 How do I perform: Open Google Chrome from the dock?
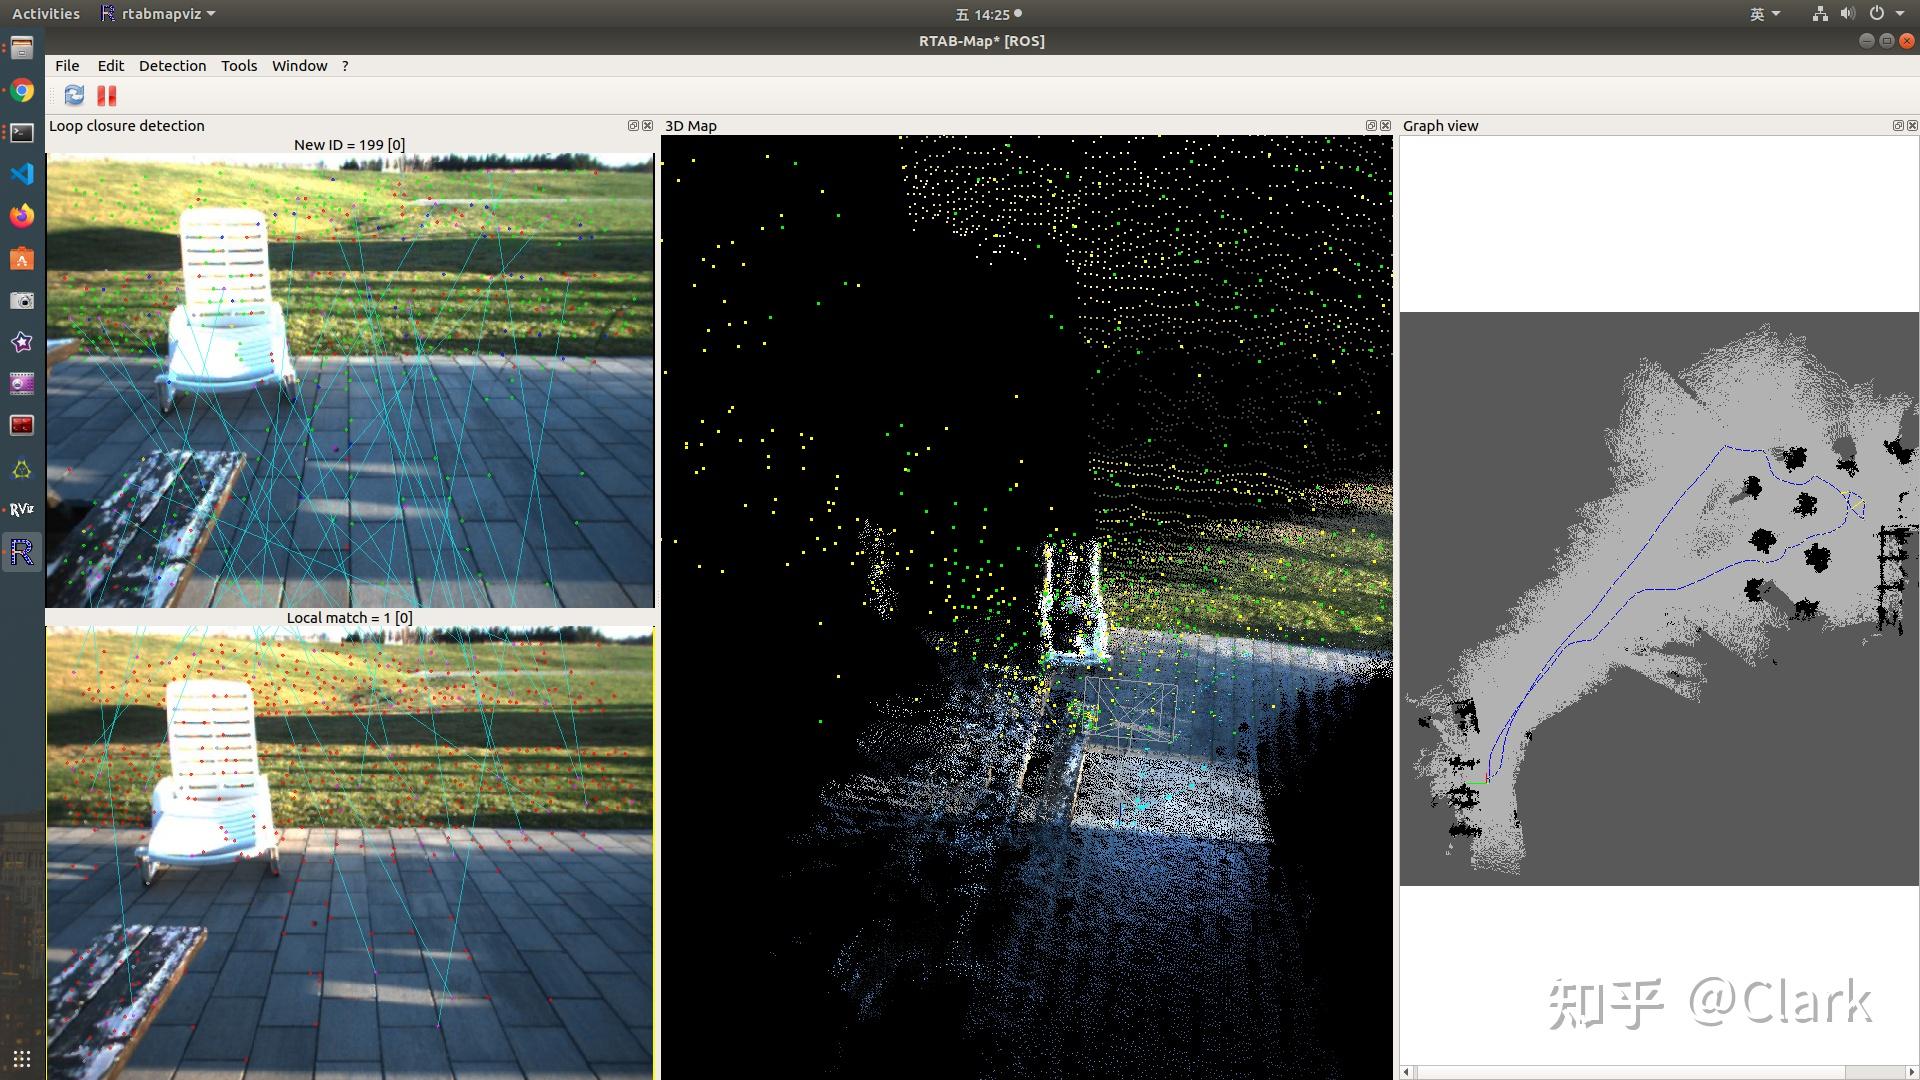pyautogui.click(x=22, y=91)
